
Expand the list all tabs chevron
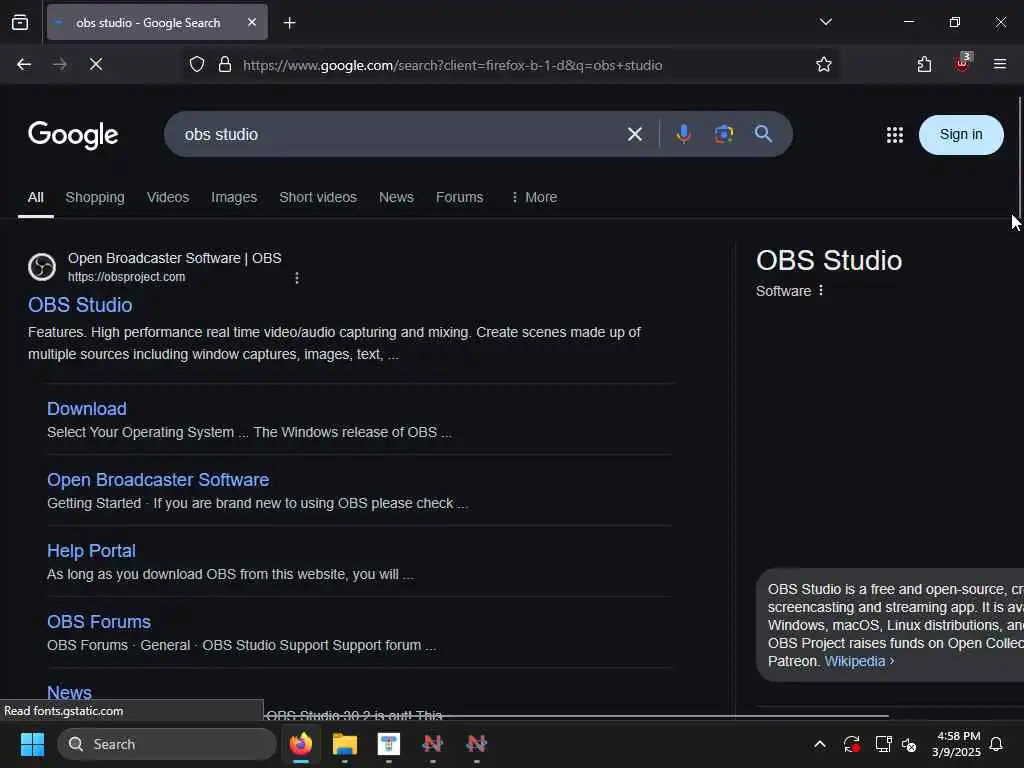pyautogui.click(x=825, y=22)
